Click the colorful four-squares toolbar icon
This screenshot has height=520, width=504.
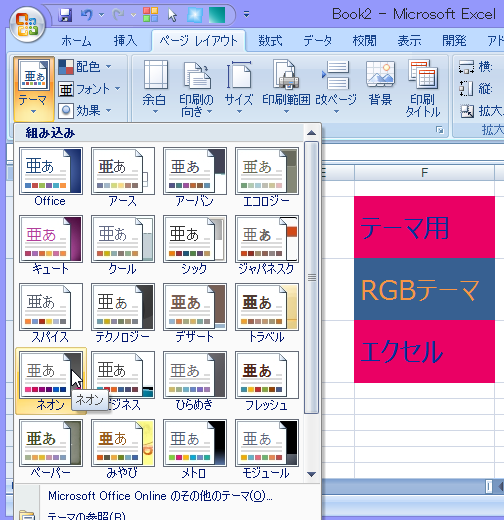[x=150, y=15]
